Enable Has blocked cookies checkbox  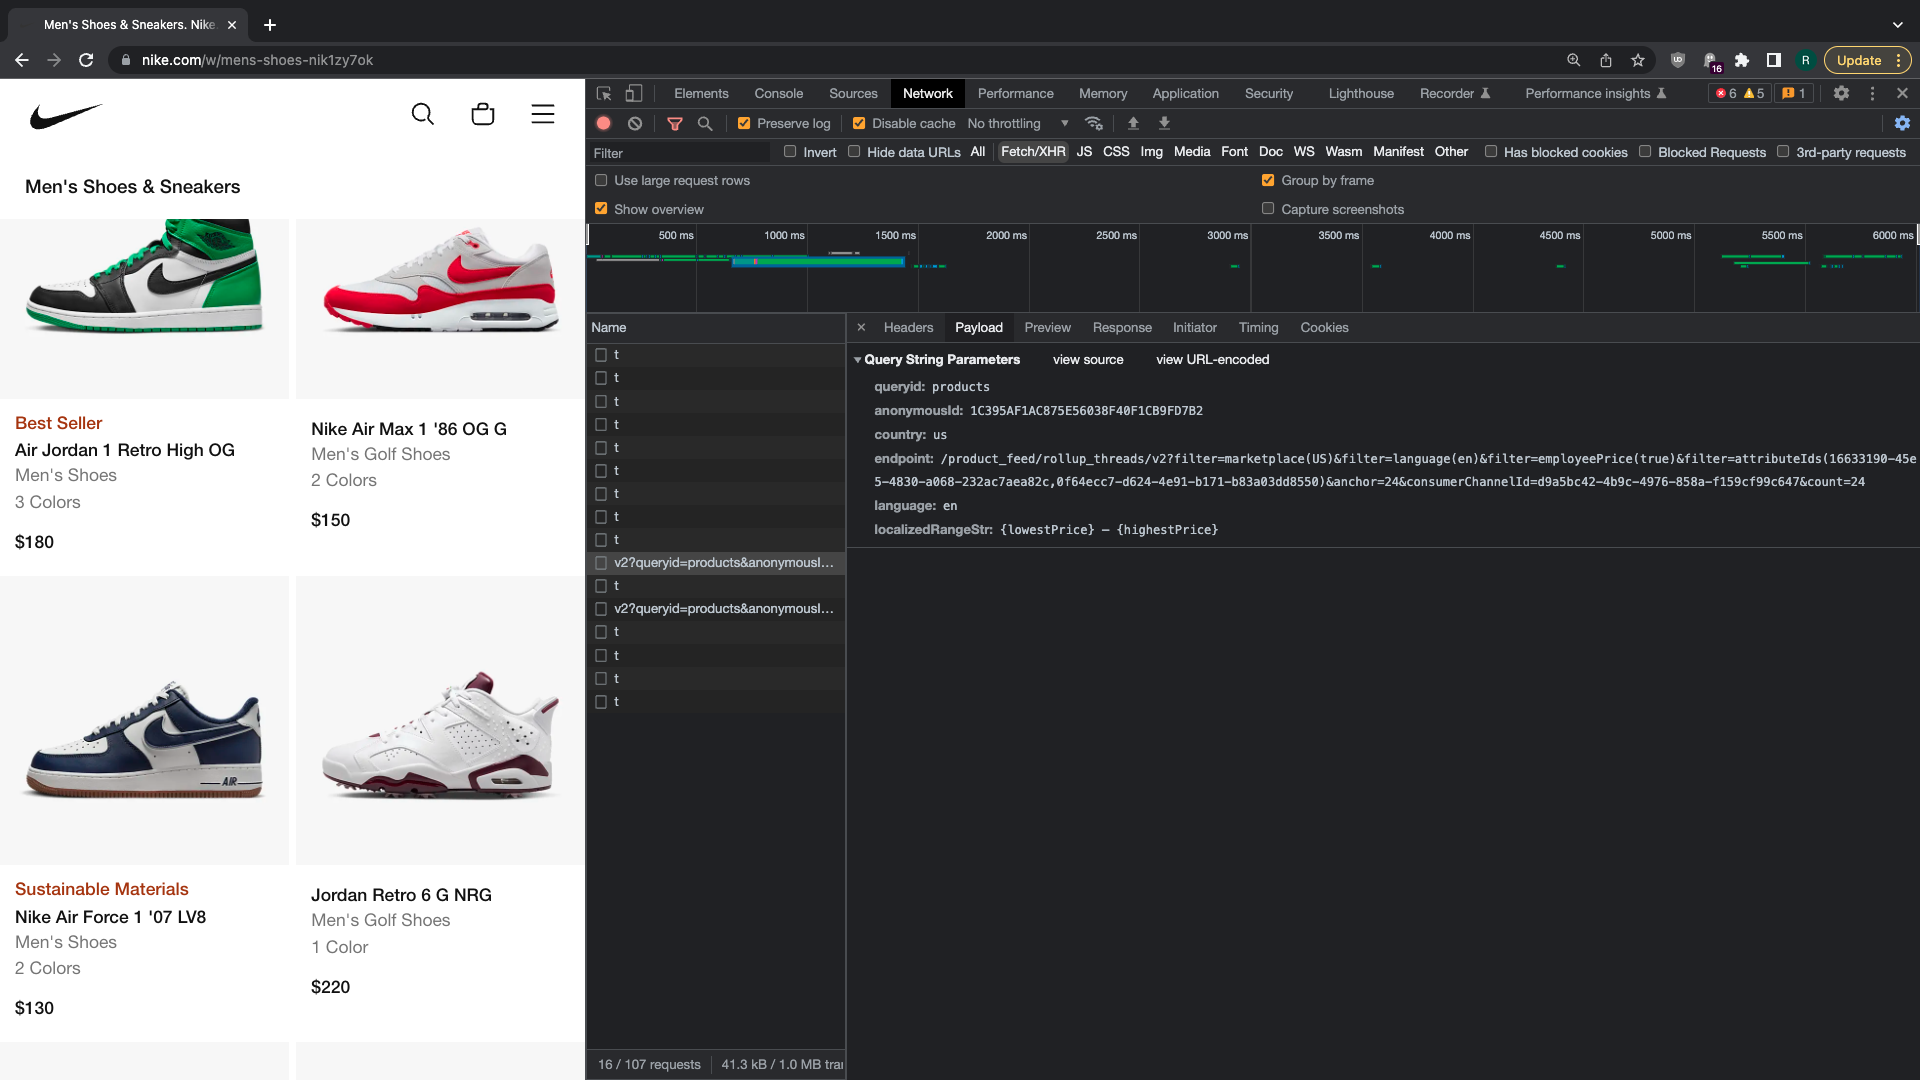pos(1491,152)
